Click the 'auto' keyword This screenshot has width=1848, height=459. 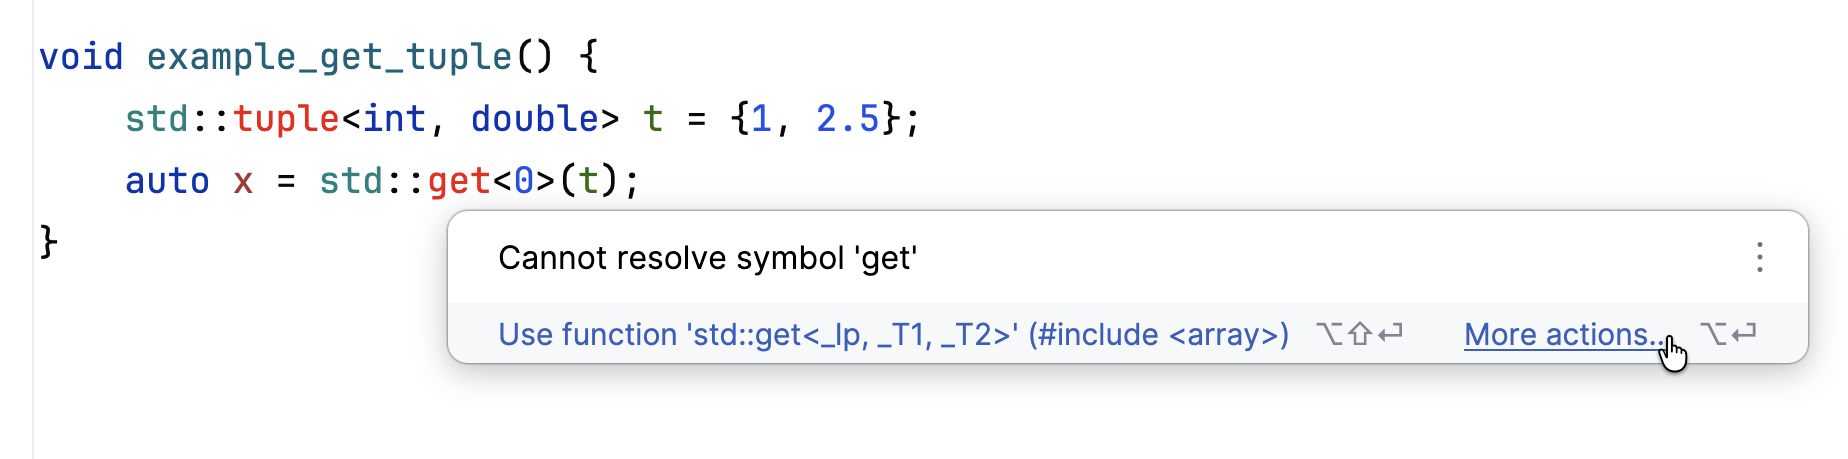pyautogui.click(x=167, y=181)
